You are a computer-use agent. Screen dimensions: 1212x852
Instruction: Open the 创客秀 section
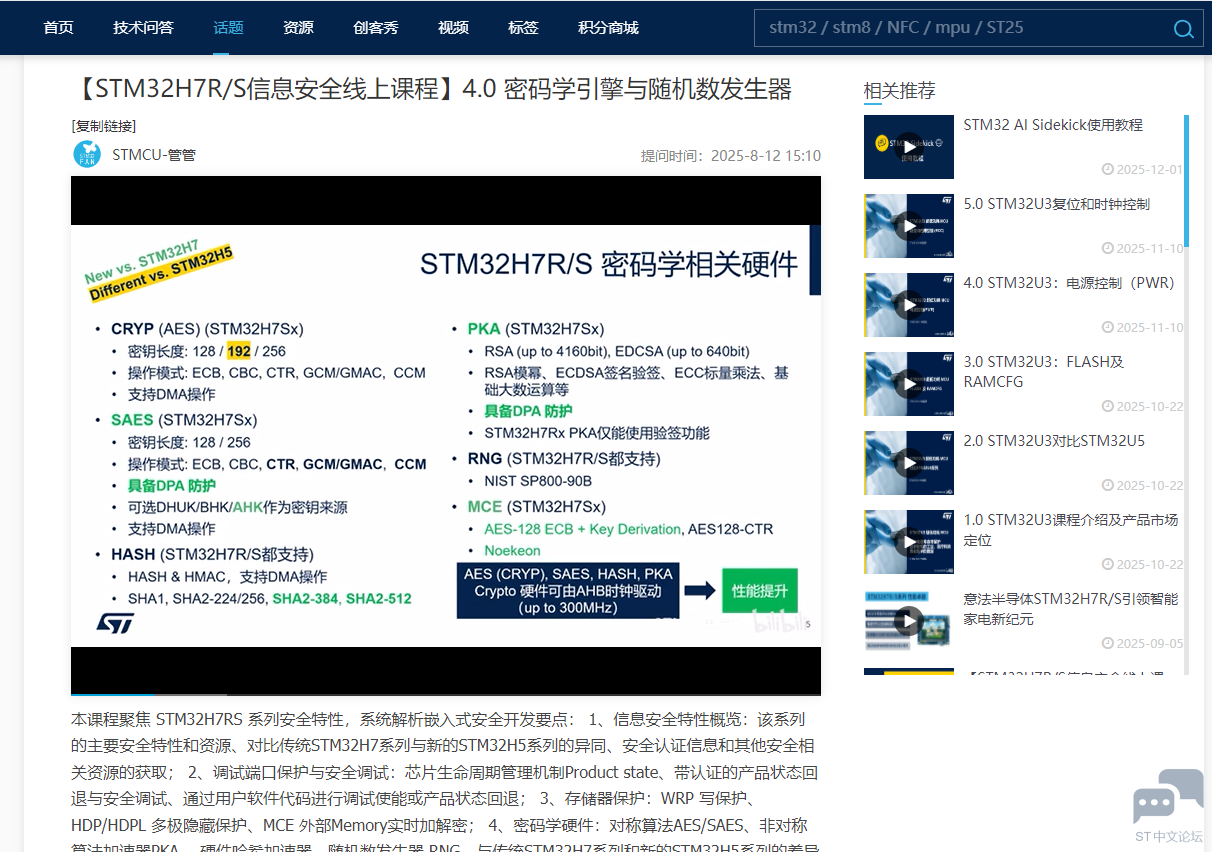(375, 28)
